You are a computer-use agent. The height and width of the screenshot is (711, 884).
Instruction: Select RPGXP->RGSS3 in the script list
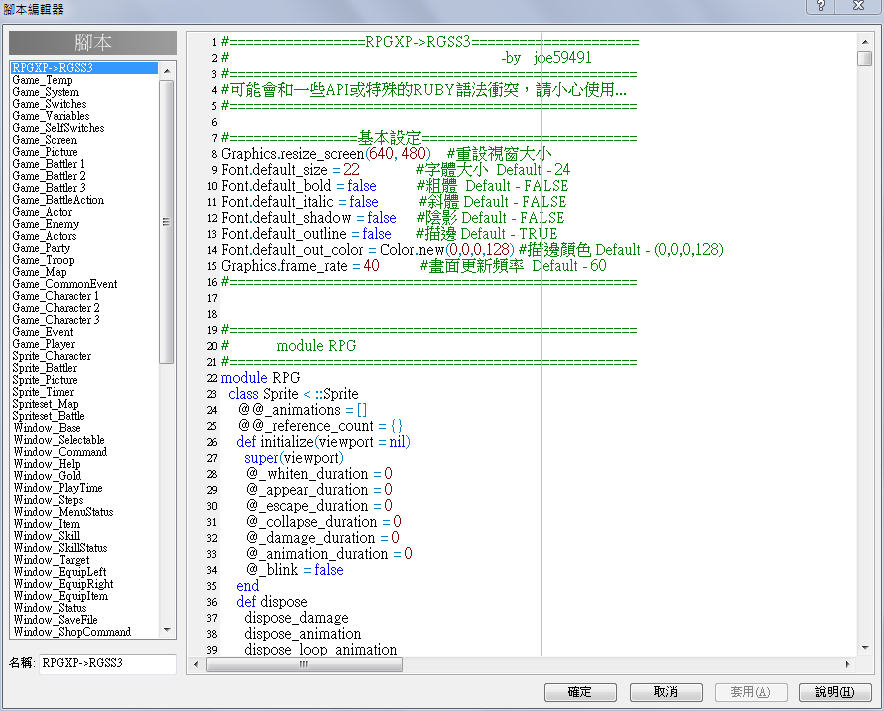(x=84, y=68)
